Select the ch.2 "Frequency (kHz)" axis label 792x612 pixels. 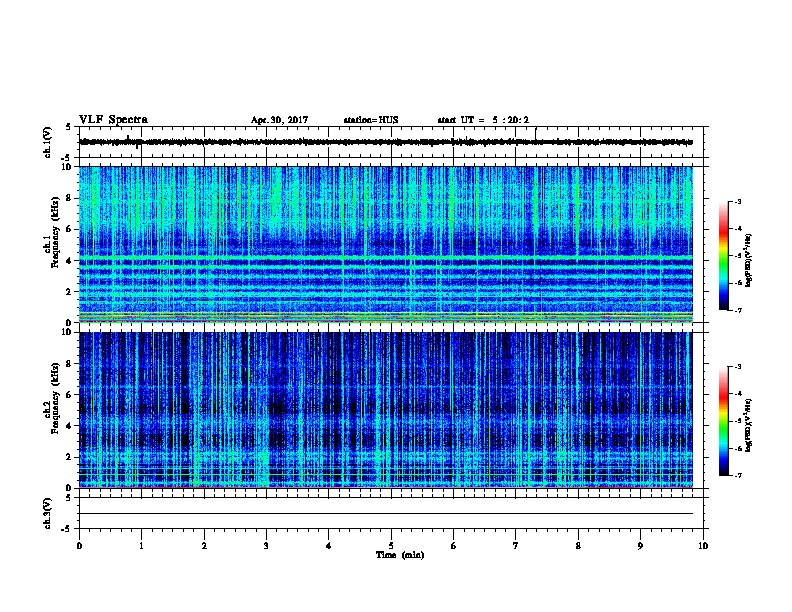55,398
